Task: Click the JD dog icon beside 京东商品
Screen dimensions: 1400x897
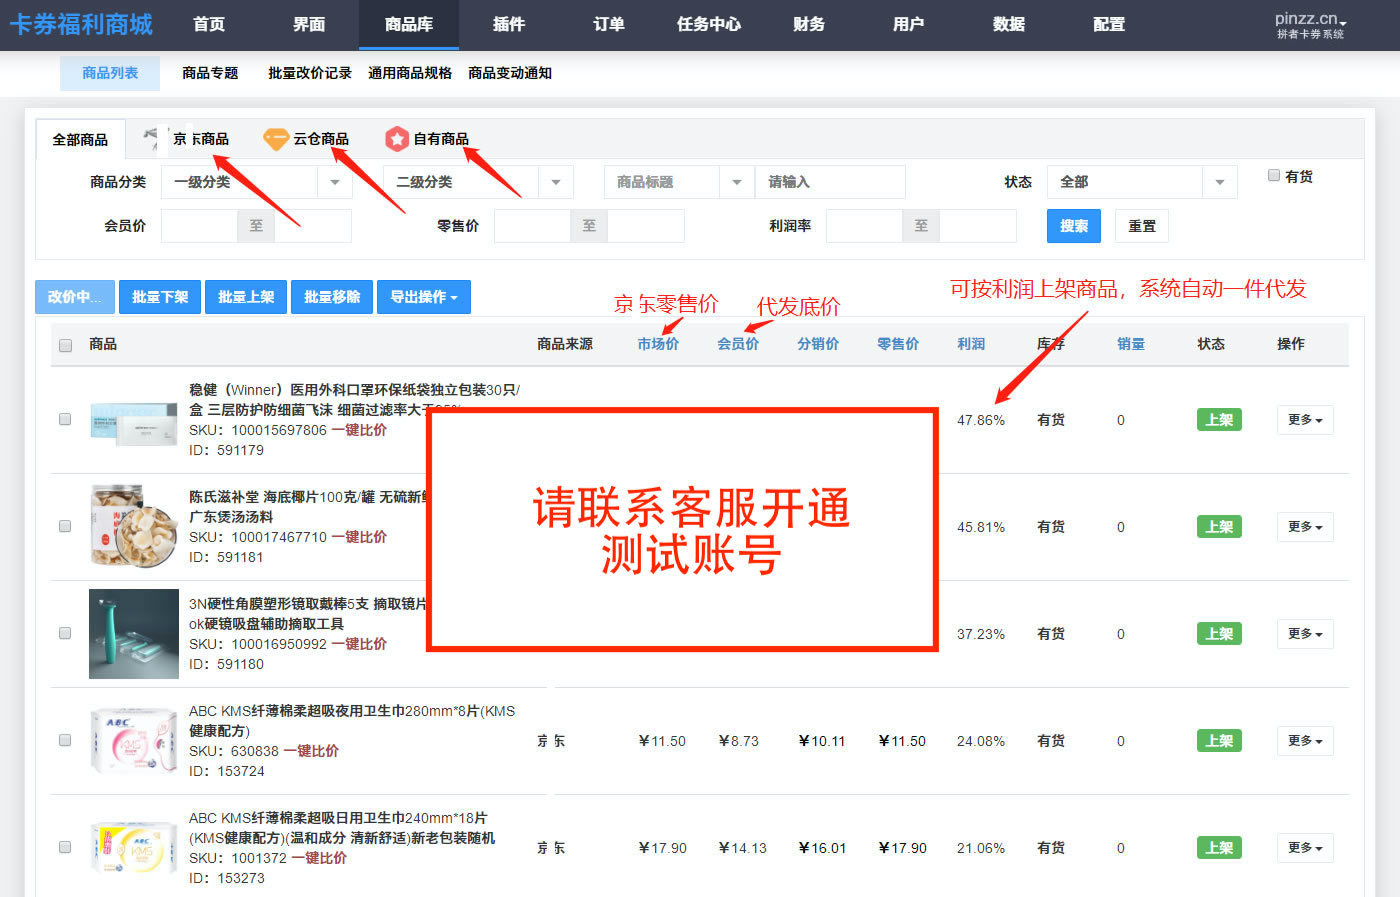Action: coord(151,137)
